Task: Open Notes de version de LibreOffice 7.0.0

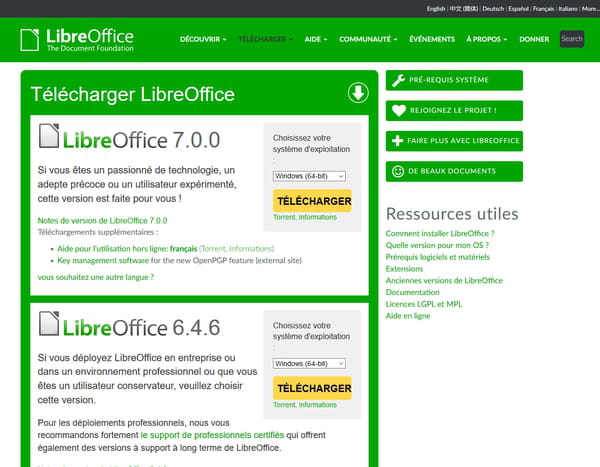Action: tap(102, 220)
